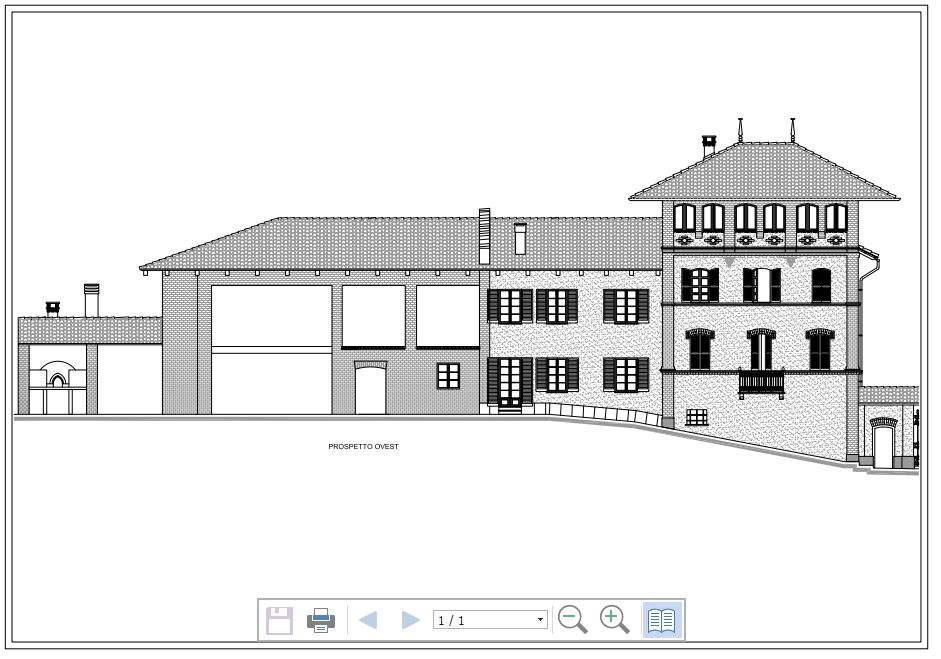
Task: Zoom out with minus magnifier
Action: (573, 619)
